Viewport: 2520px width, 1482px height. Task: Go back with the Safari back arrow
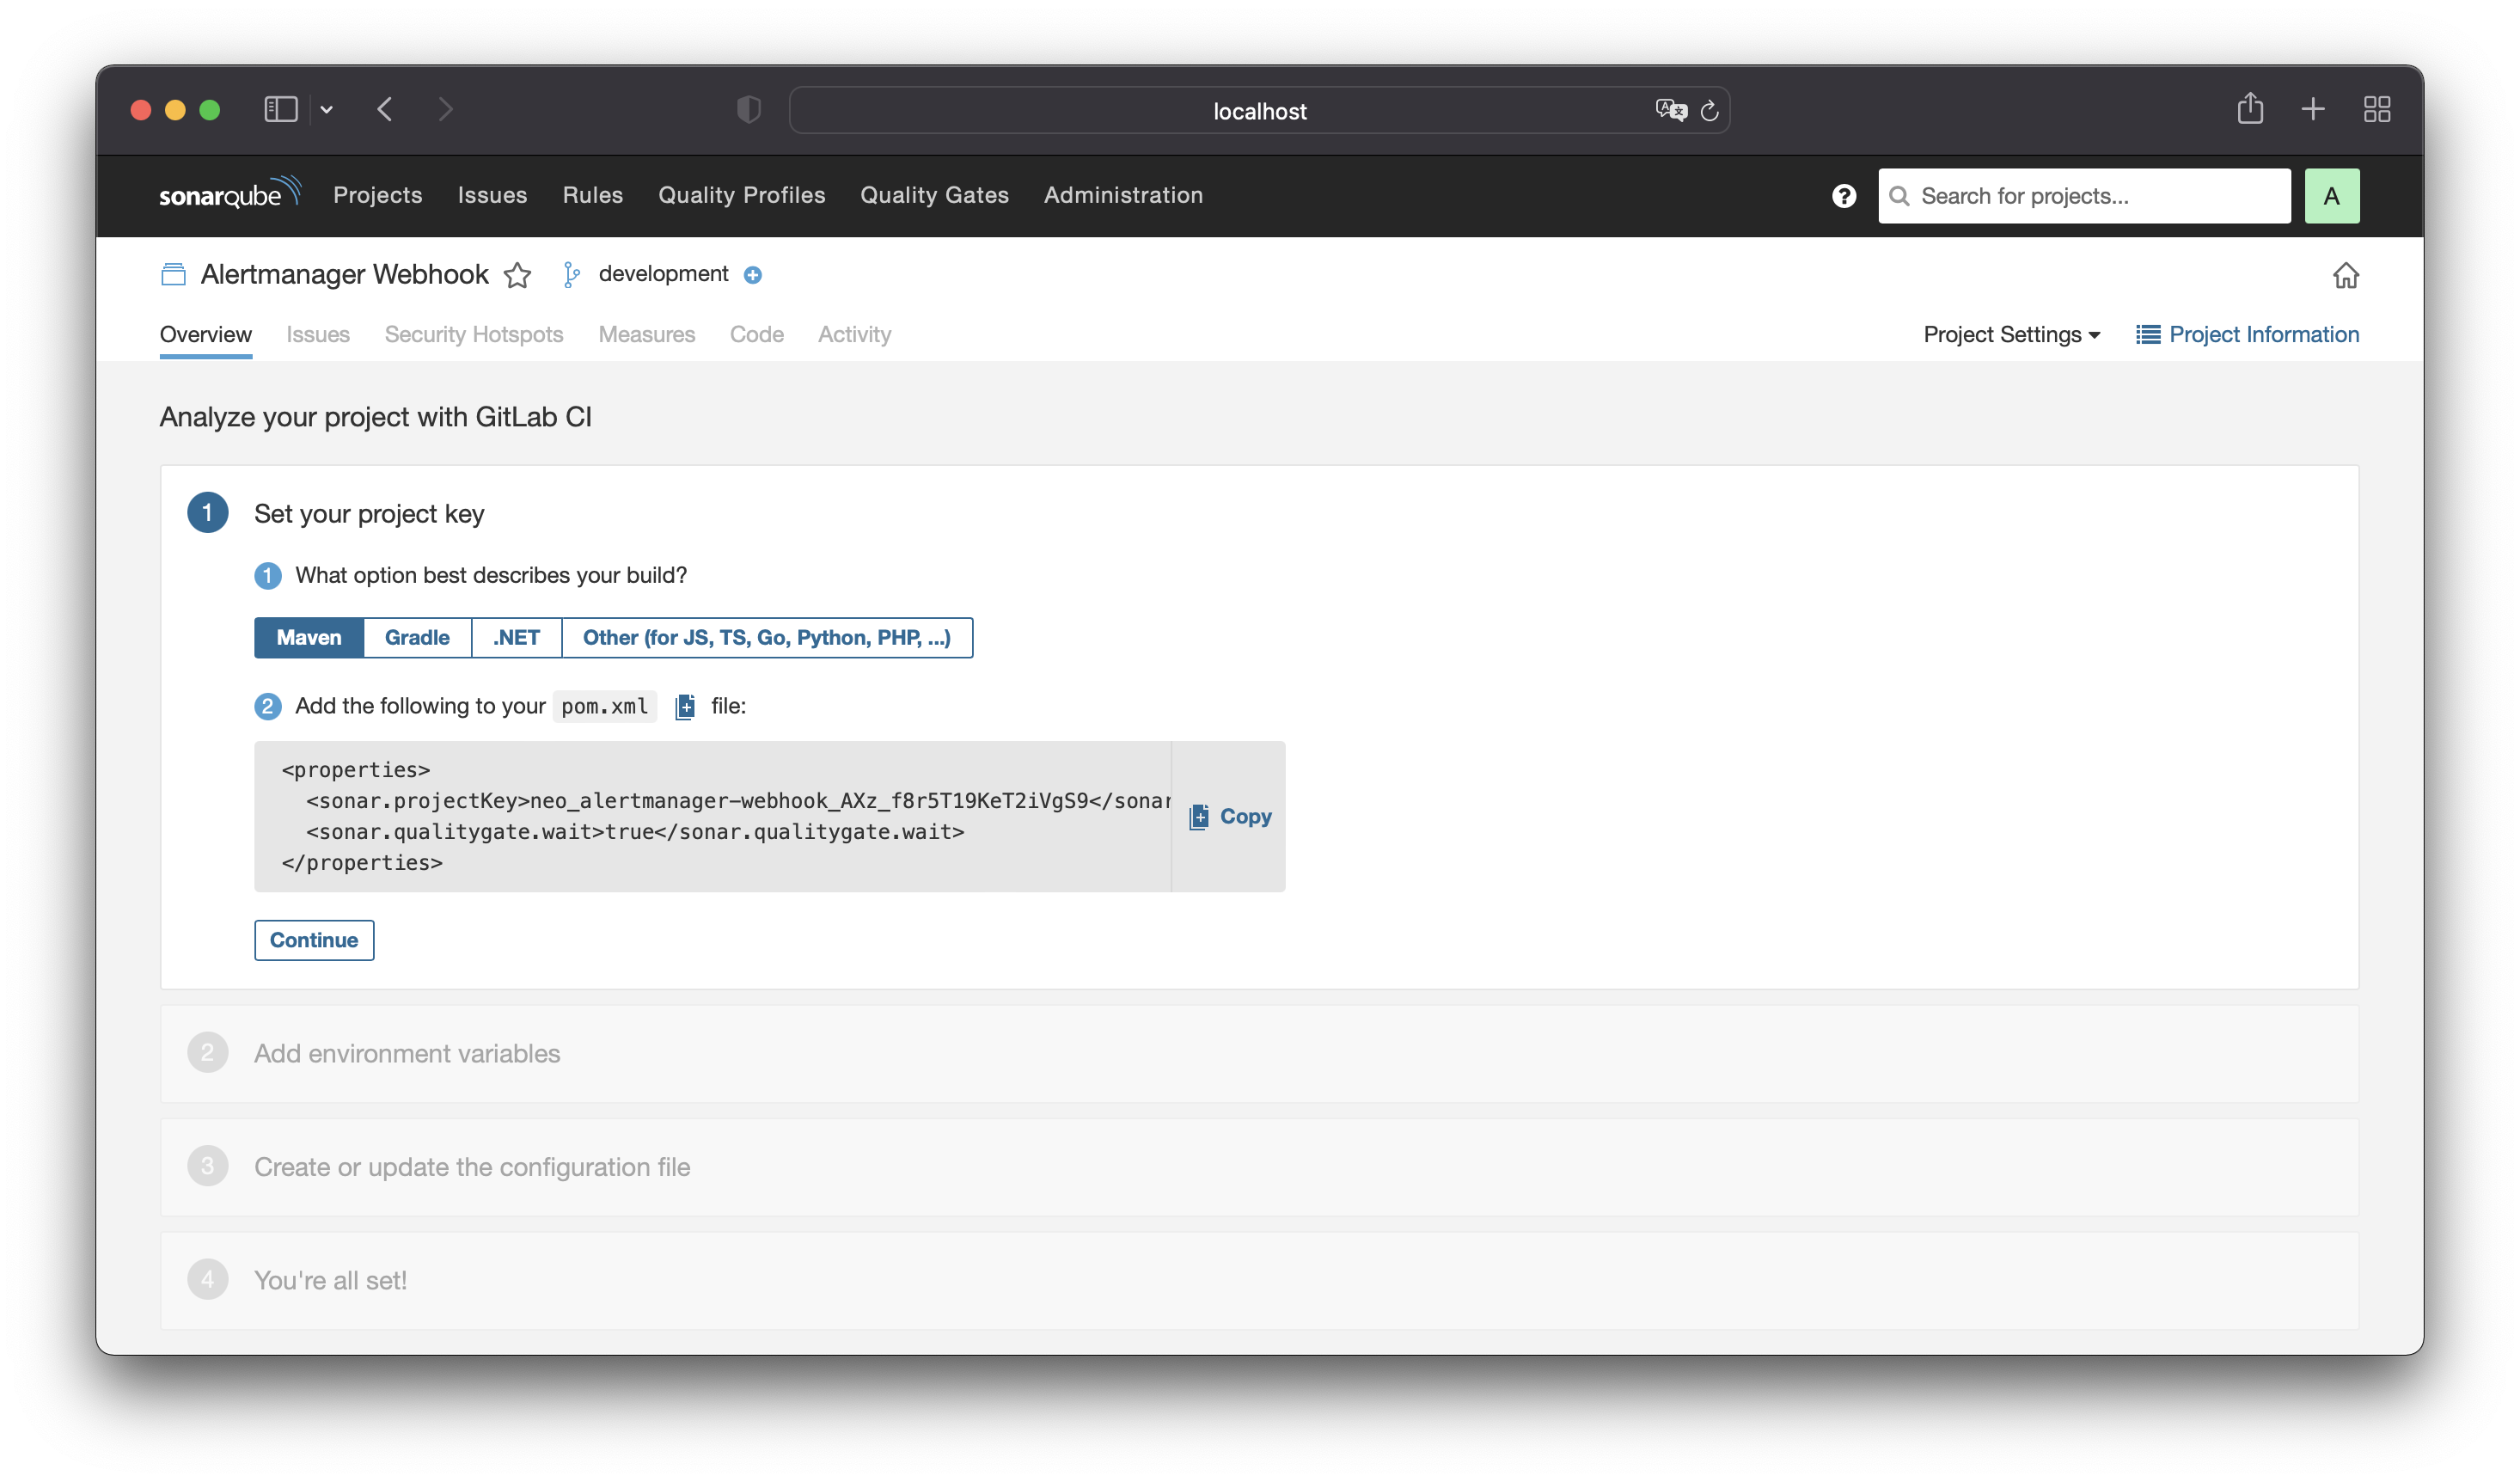(385, 109)
